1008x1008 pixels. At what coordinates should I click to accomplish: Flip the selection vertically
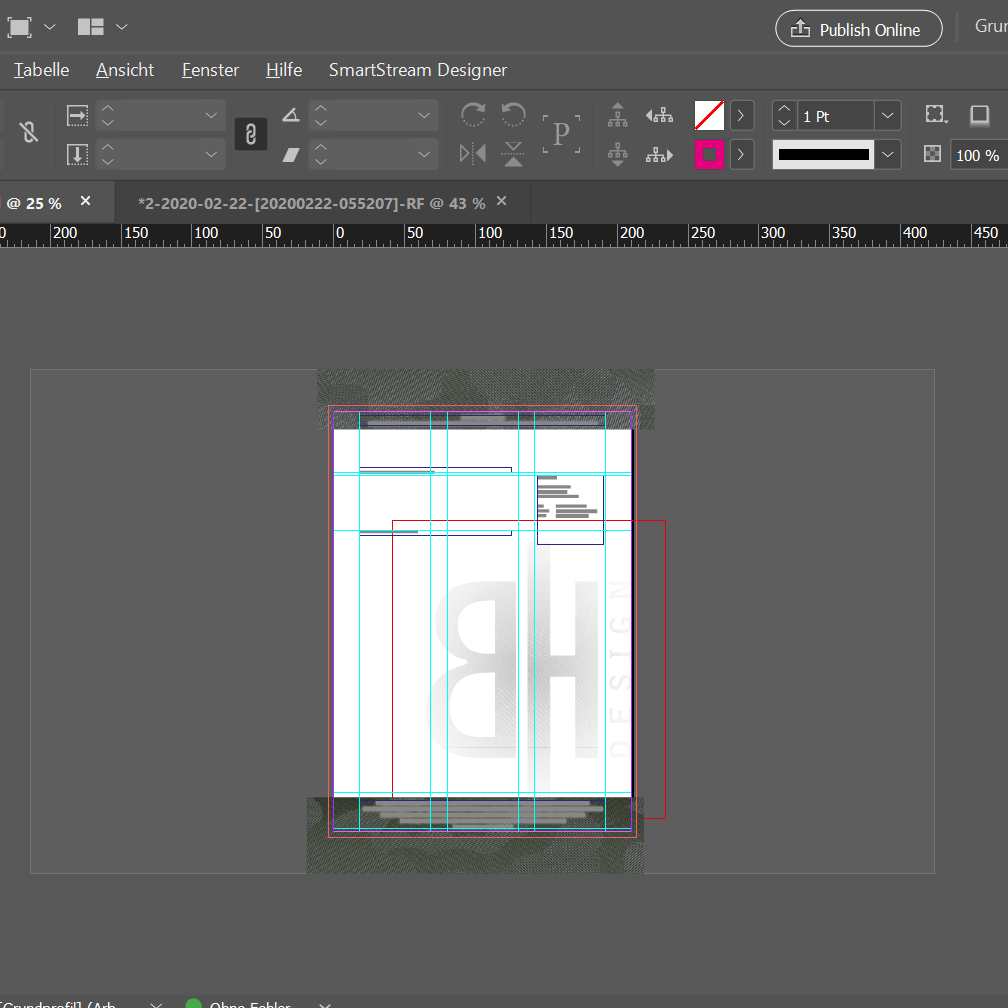coord(513,154)
